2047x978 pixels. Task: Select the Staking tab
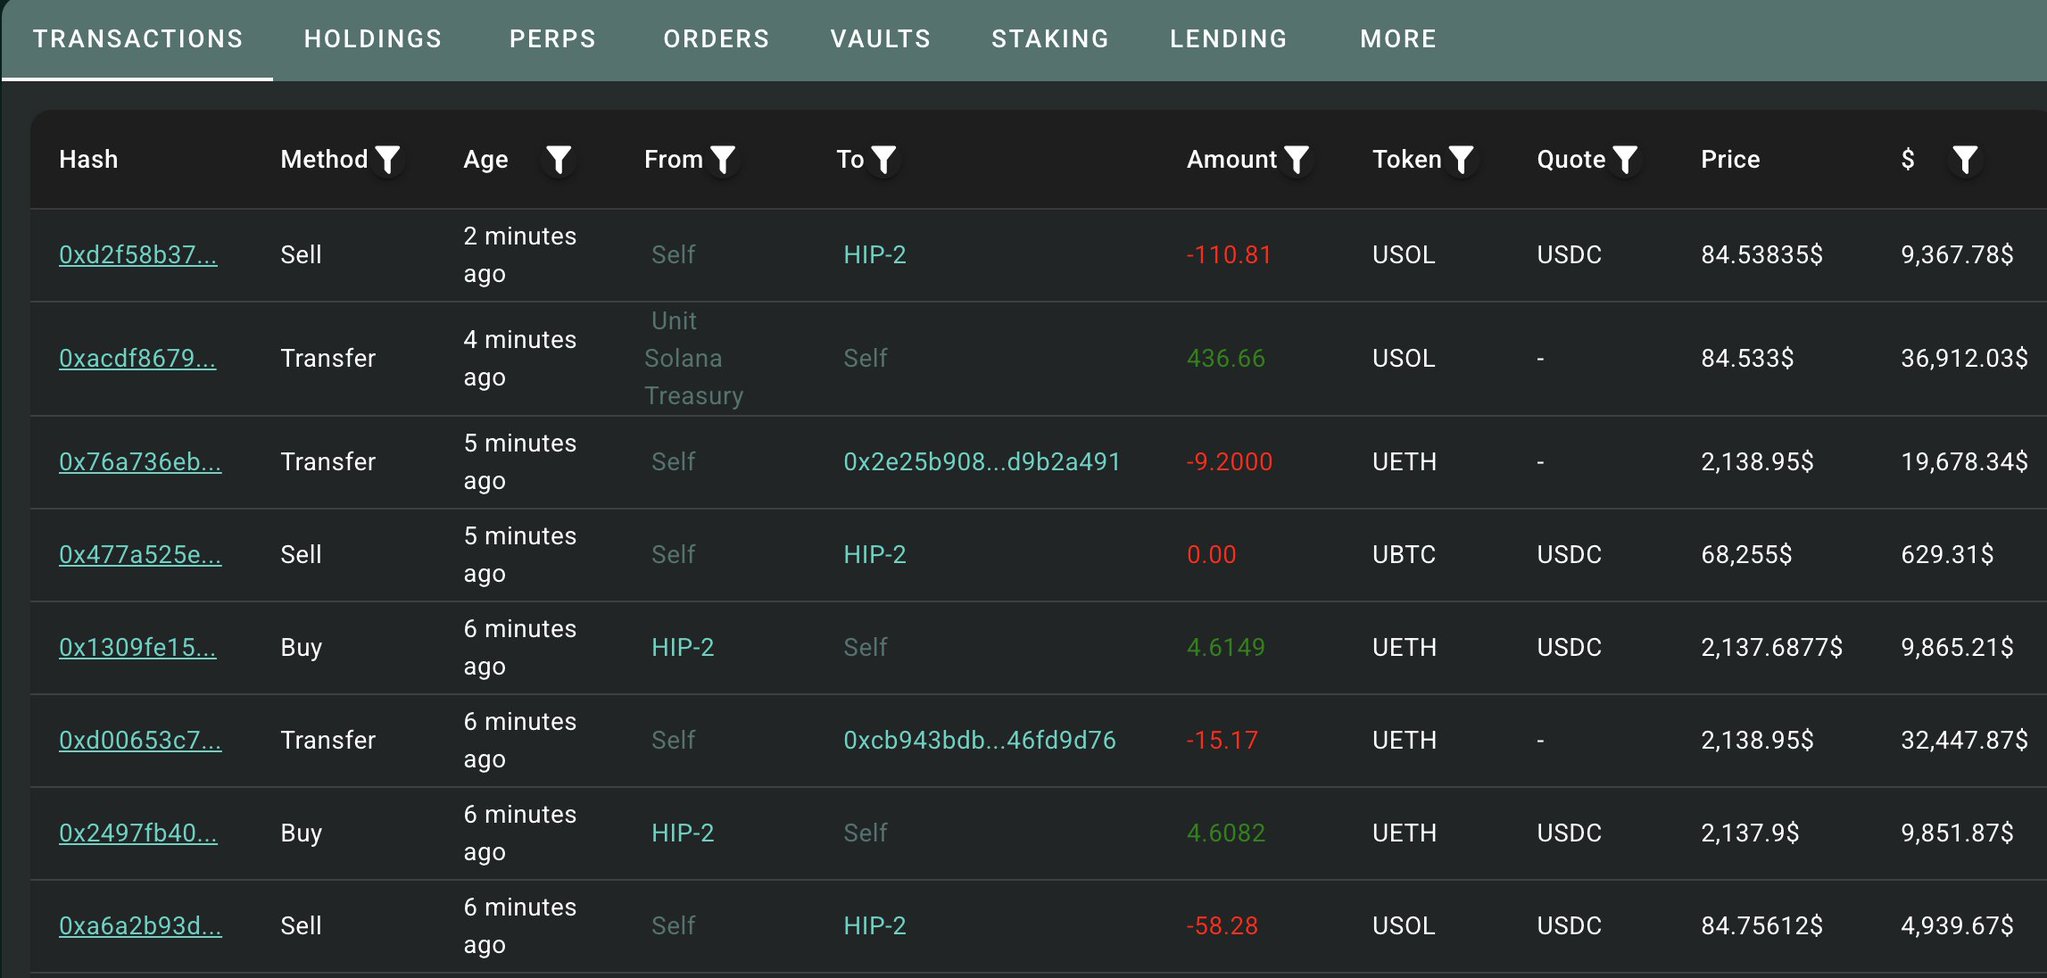pos(1050,39)
